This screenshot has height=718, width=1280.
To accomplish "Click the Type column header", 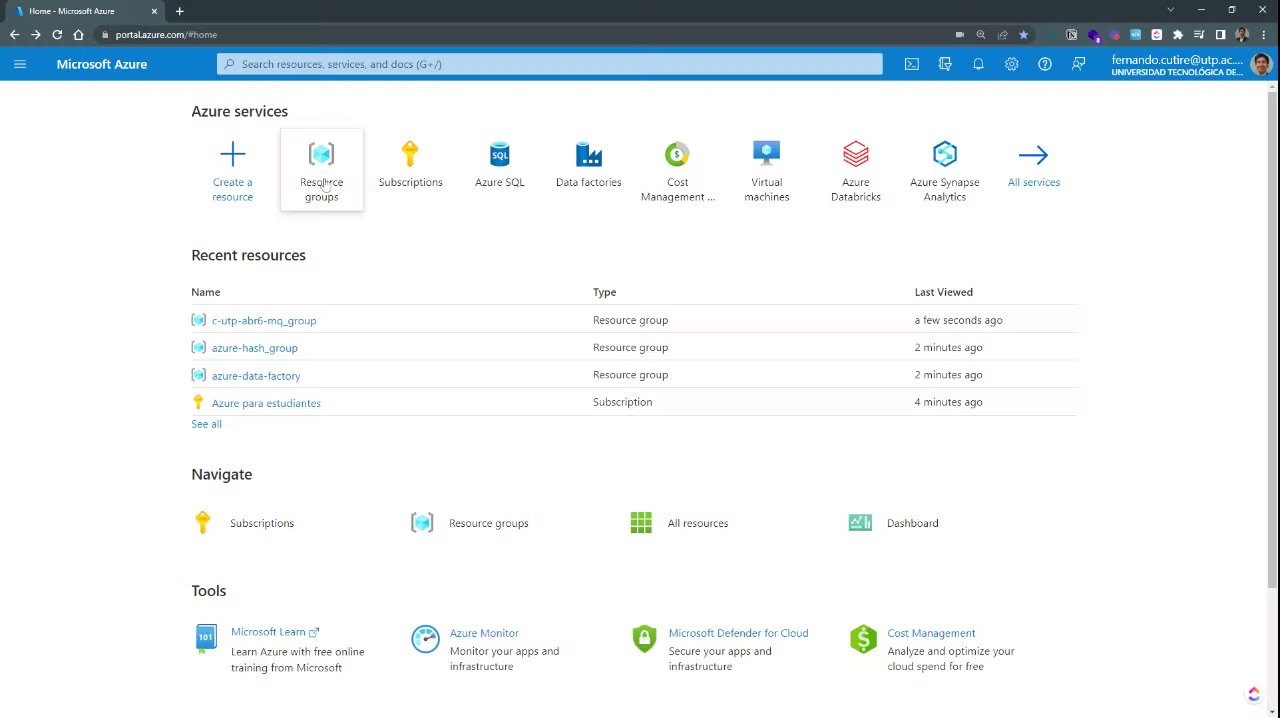I will pyautogui.click(x=604, y=292).
